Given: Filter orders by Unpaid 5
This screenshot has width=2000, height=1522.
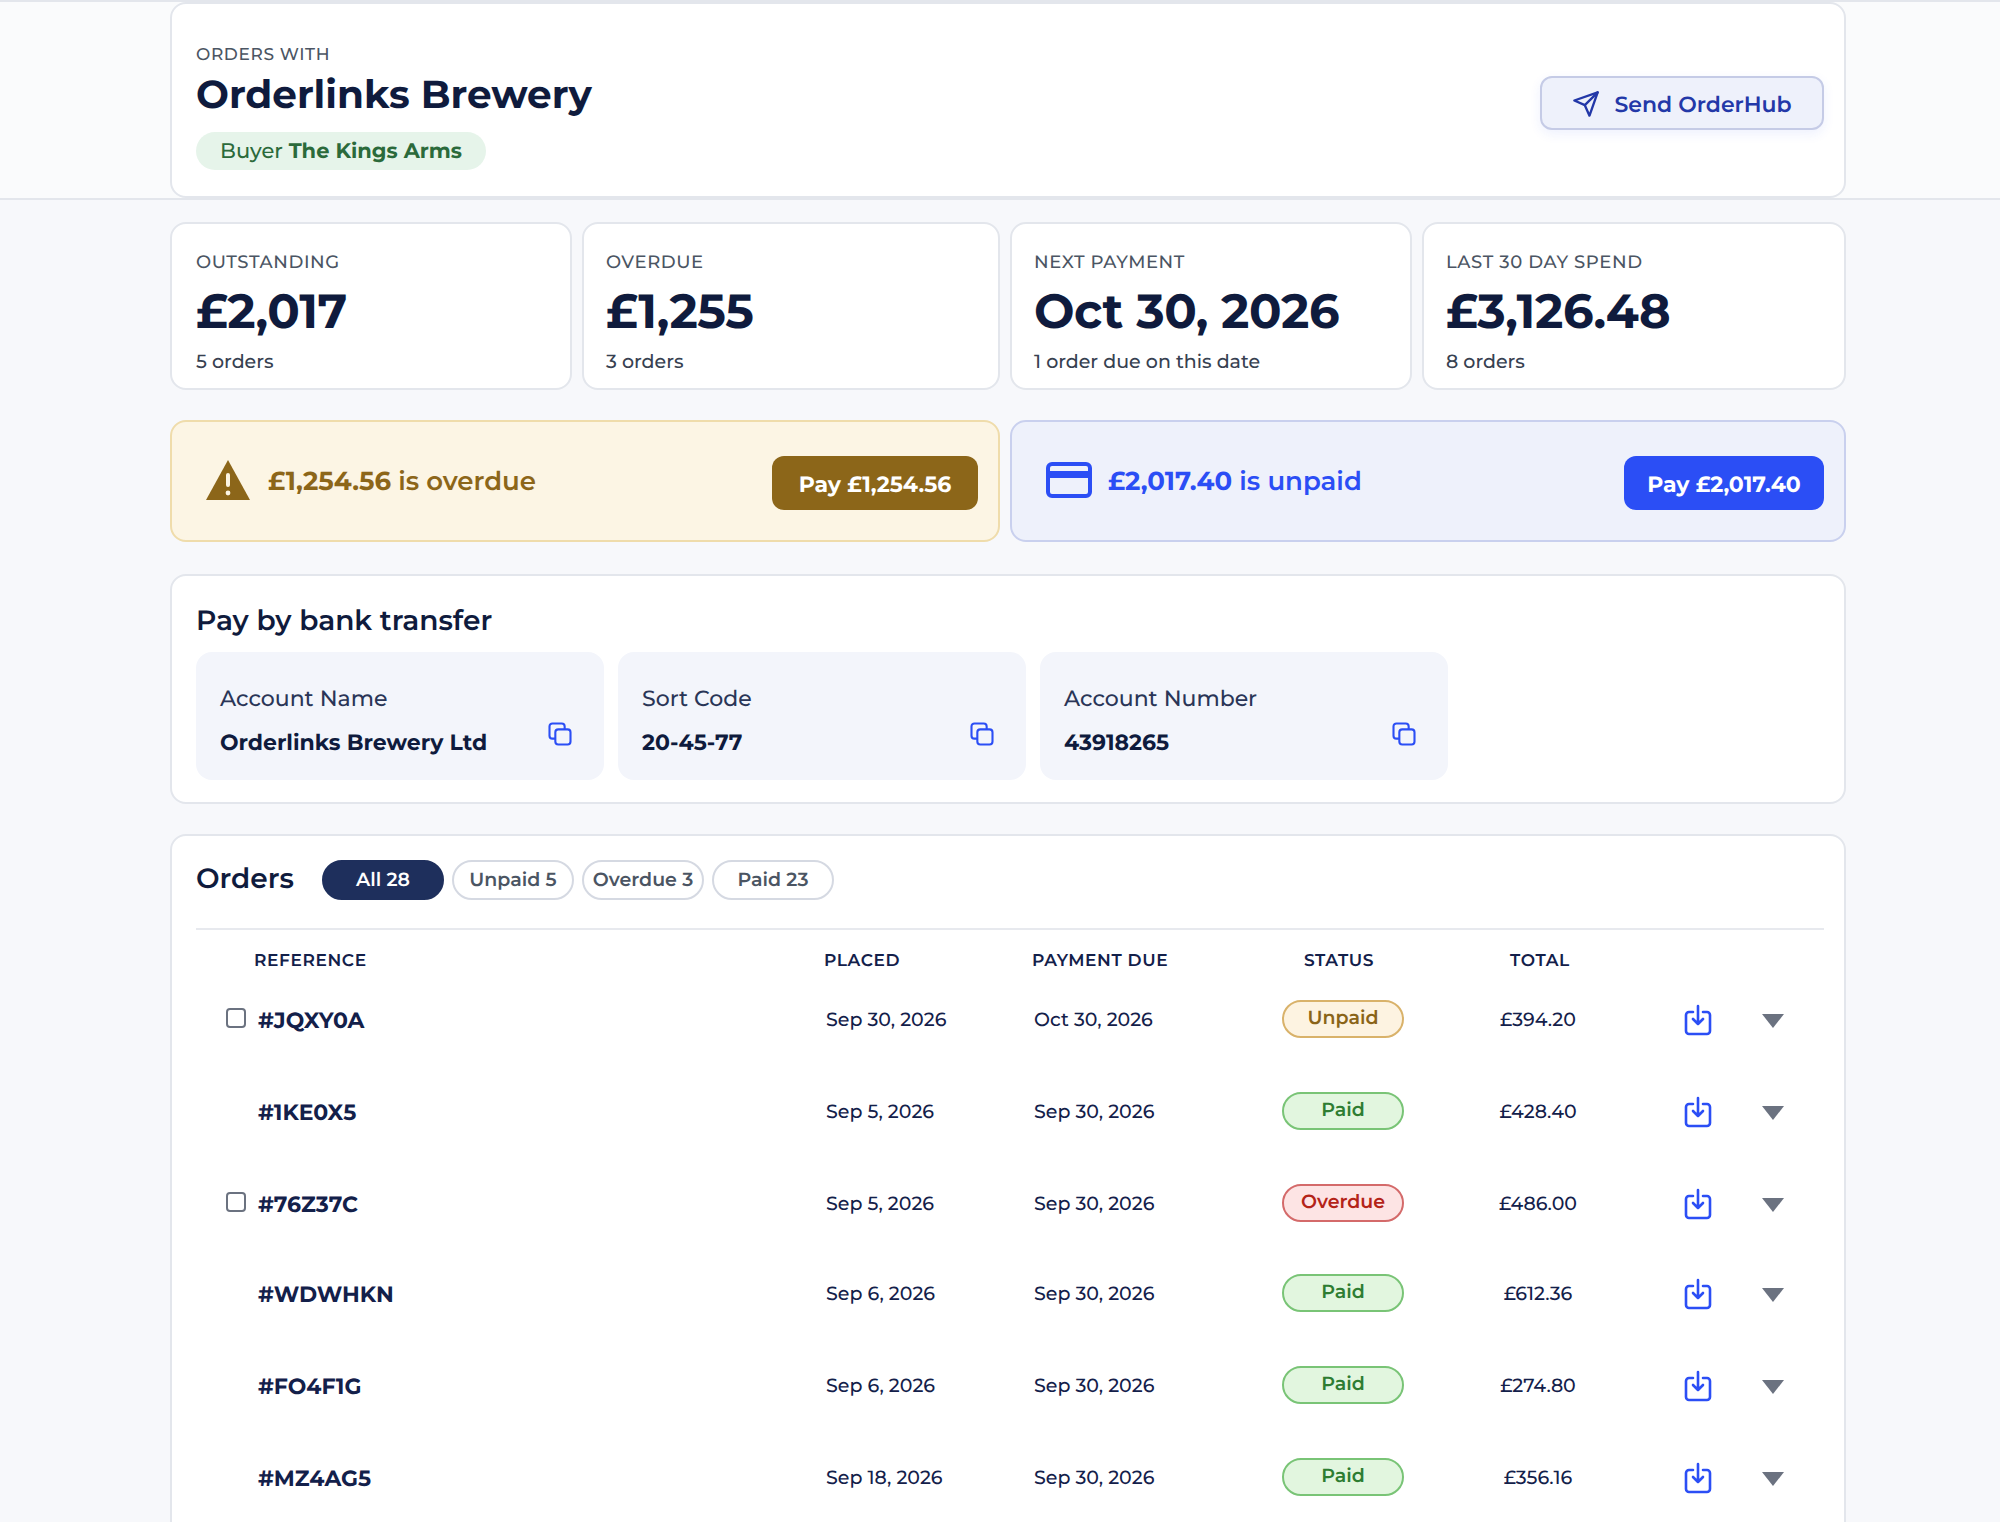Looking at the screenshot, I should coord(513,880).
